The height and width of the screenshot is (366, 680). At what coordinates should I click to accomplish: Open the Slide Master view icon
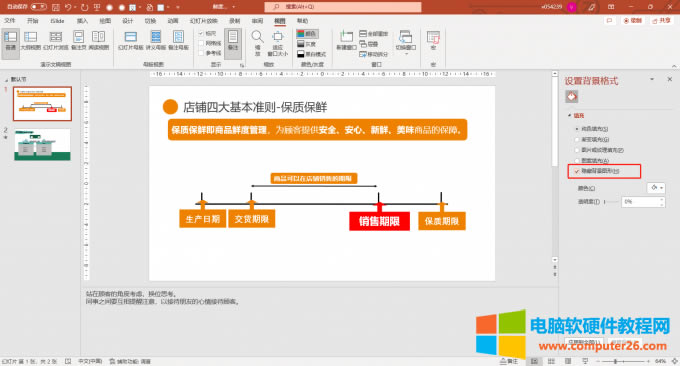click(130, 40)
